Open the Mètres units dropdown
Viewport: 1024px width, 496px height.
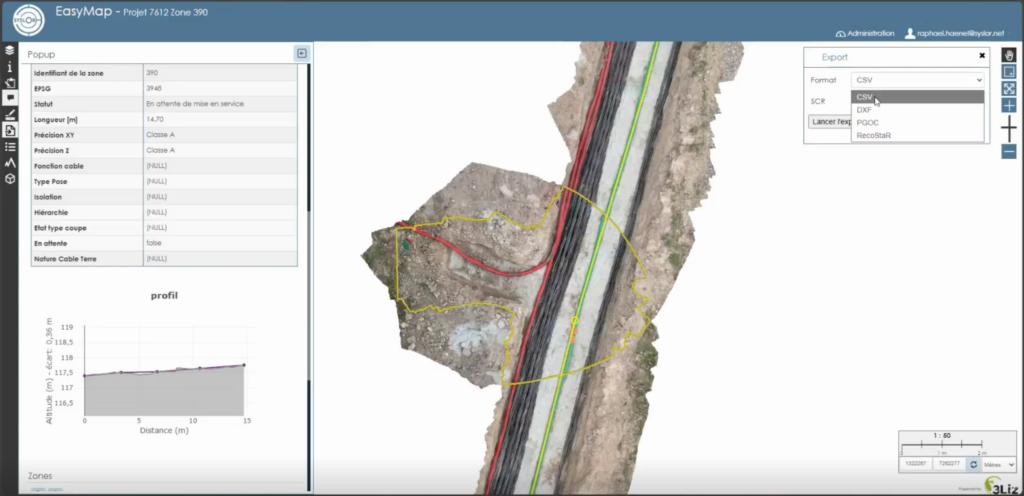point(999,465)
